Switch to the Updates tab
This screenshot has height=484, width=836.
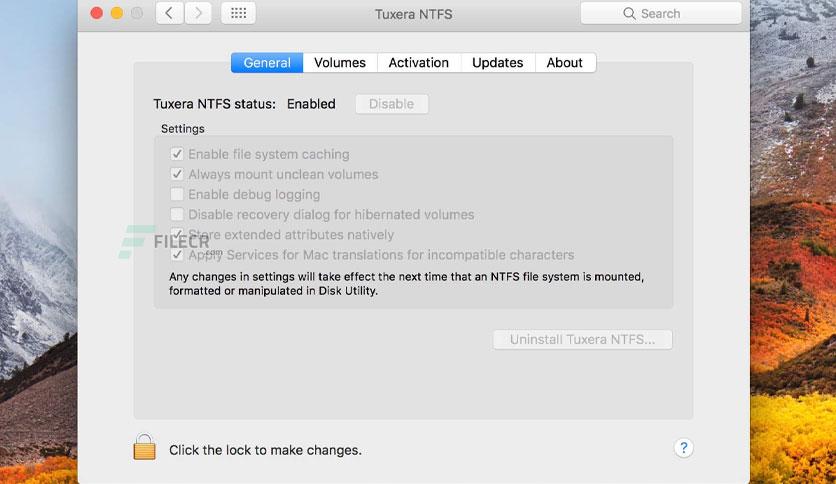[x=498, y=63]
